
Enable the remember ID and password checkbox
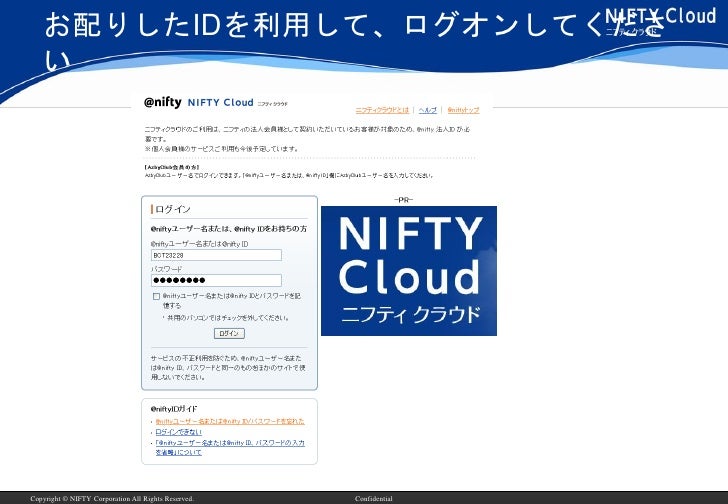click(156, 296)
